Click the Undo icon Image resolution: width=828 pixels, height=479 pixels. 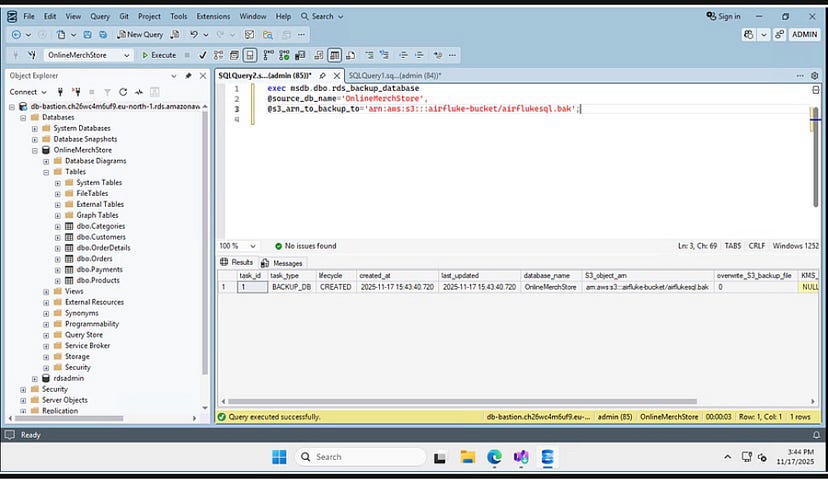(x=194, y=34)
